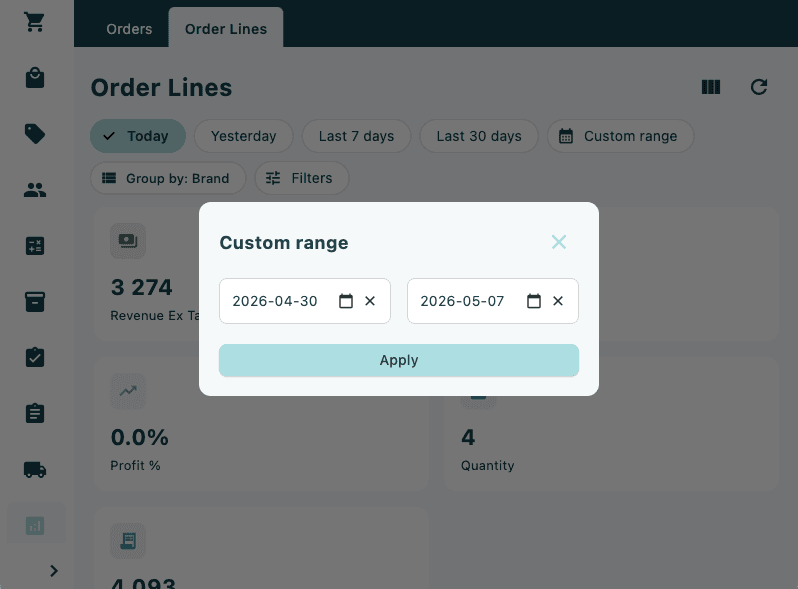Switch to the Orders tab
The width and height of the screenshot is (798, 589).
[x=129, y=29]
